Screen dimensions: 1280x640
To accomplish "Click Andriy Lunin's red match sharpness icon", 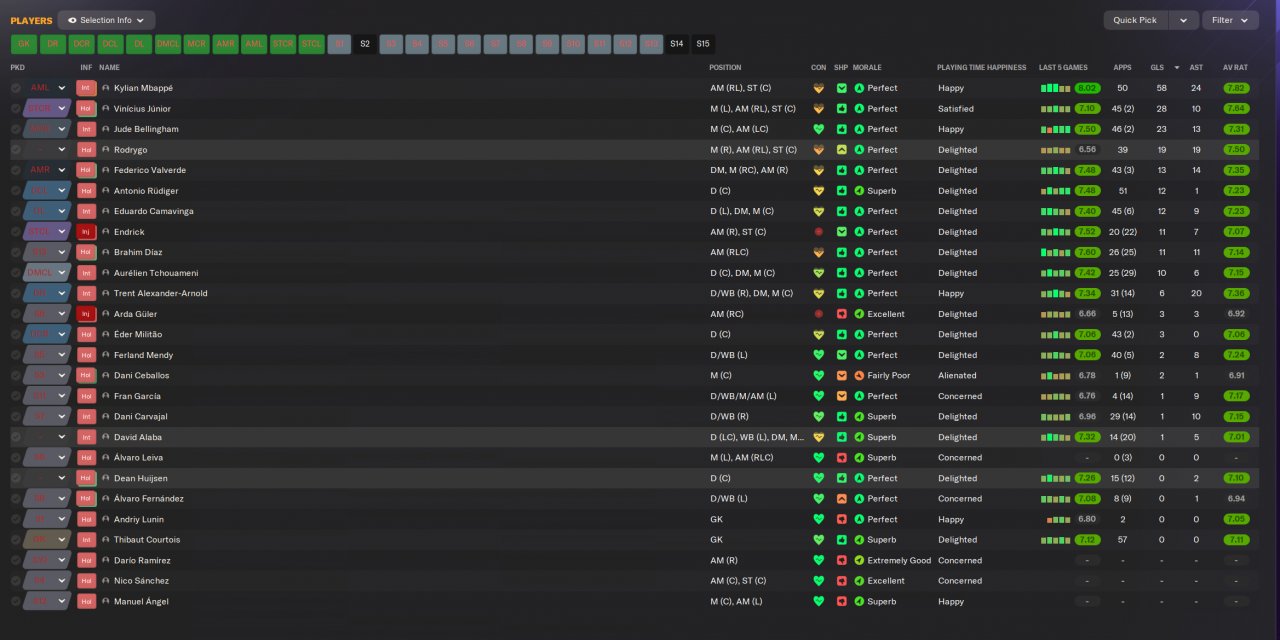I will 841,519.
